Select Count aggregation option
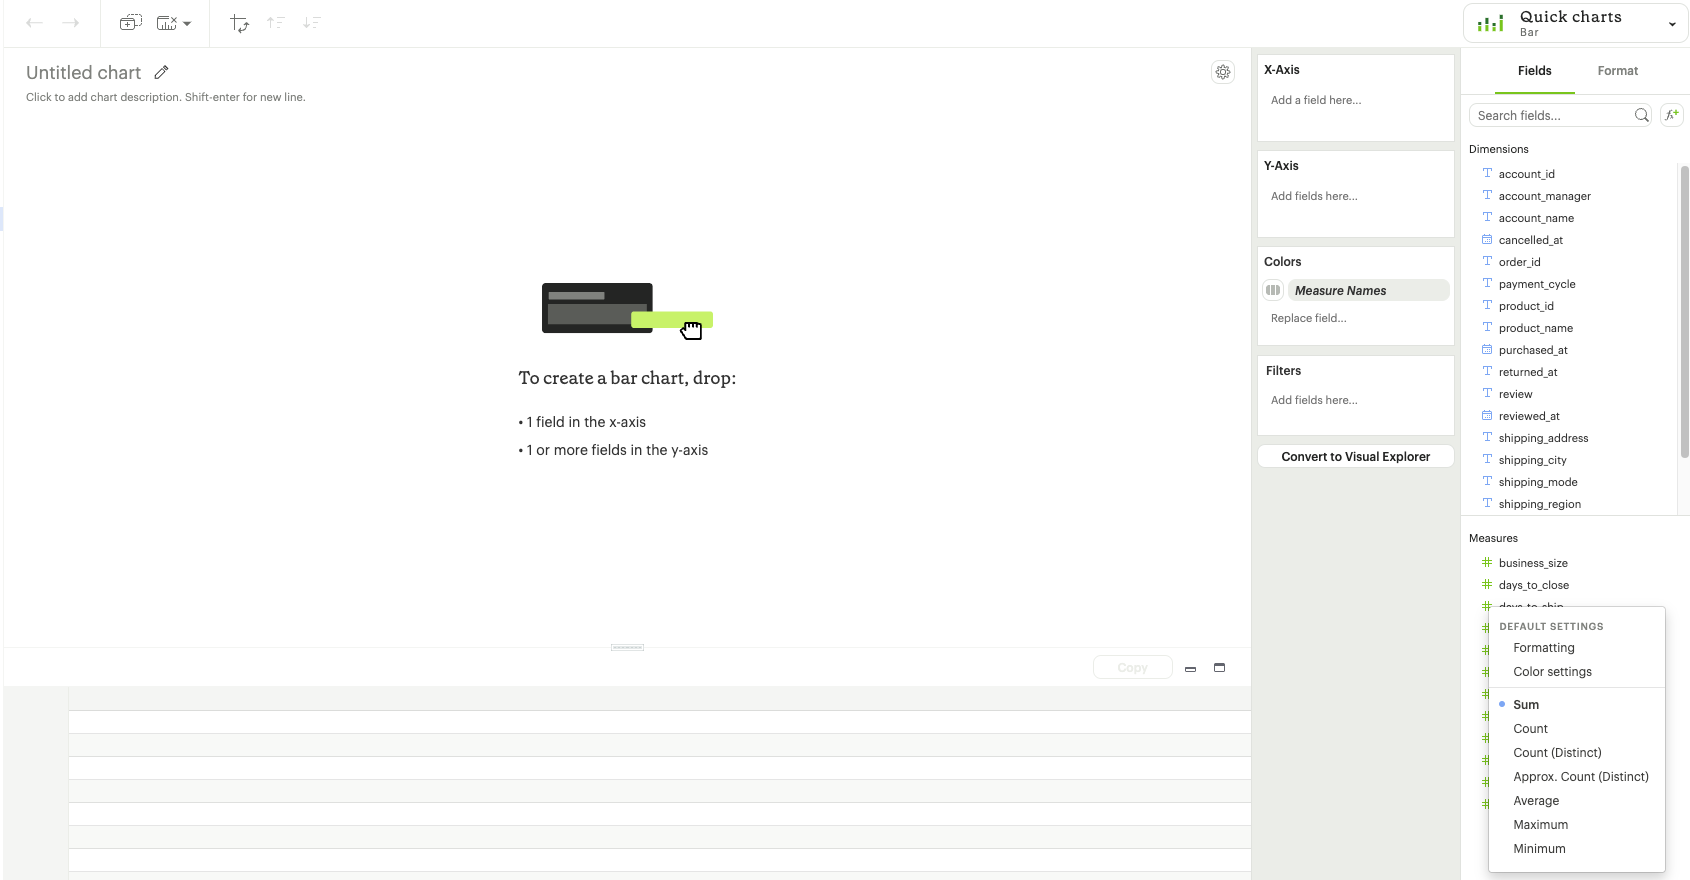This screenshot has height=880, width=1690. coord(1530,729)
